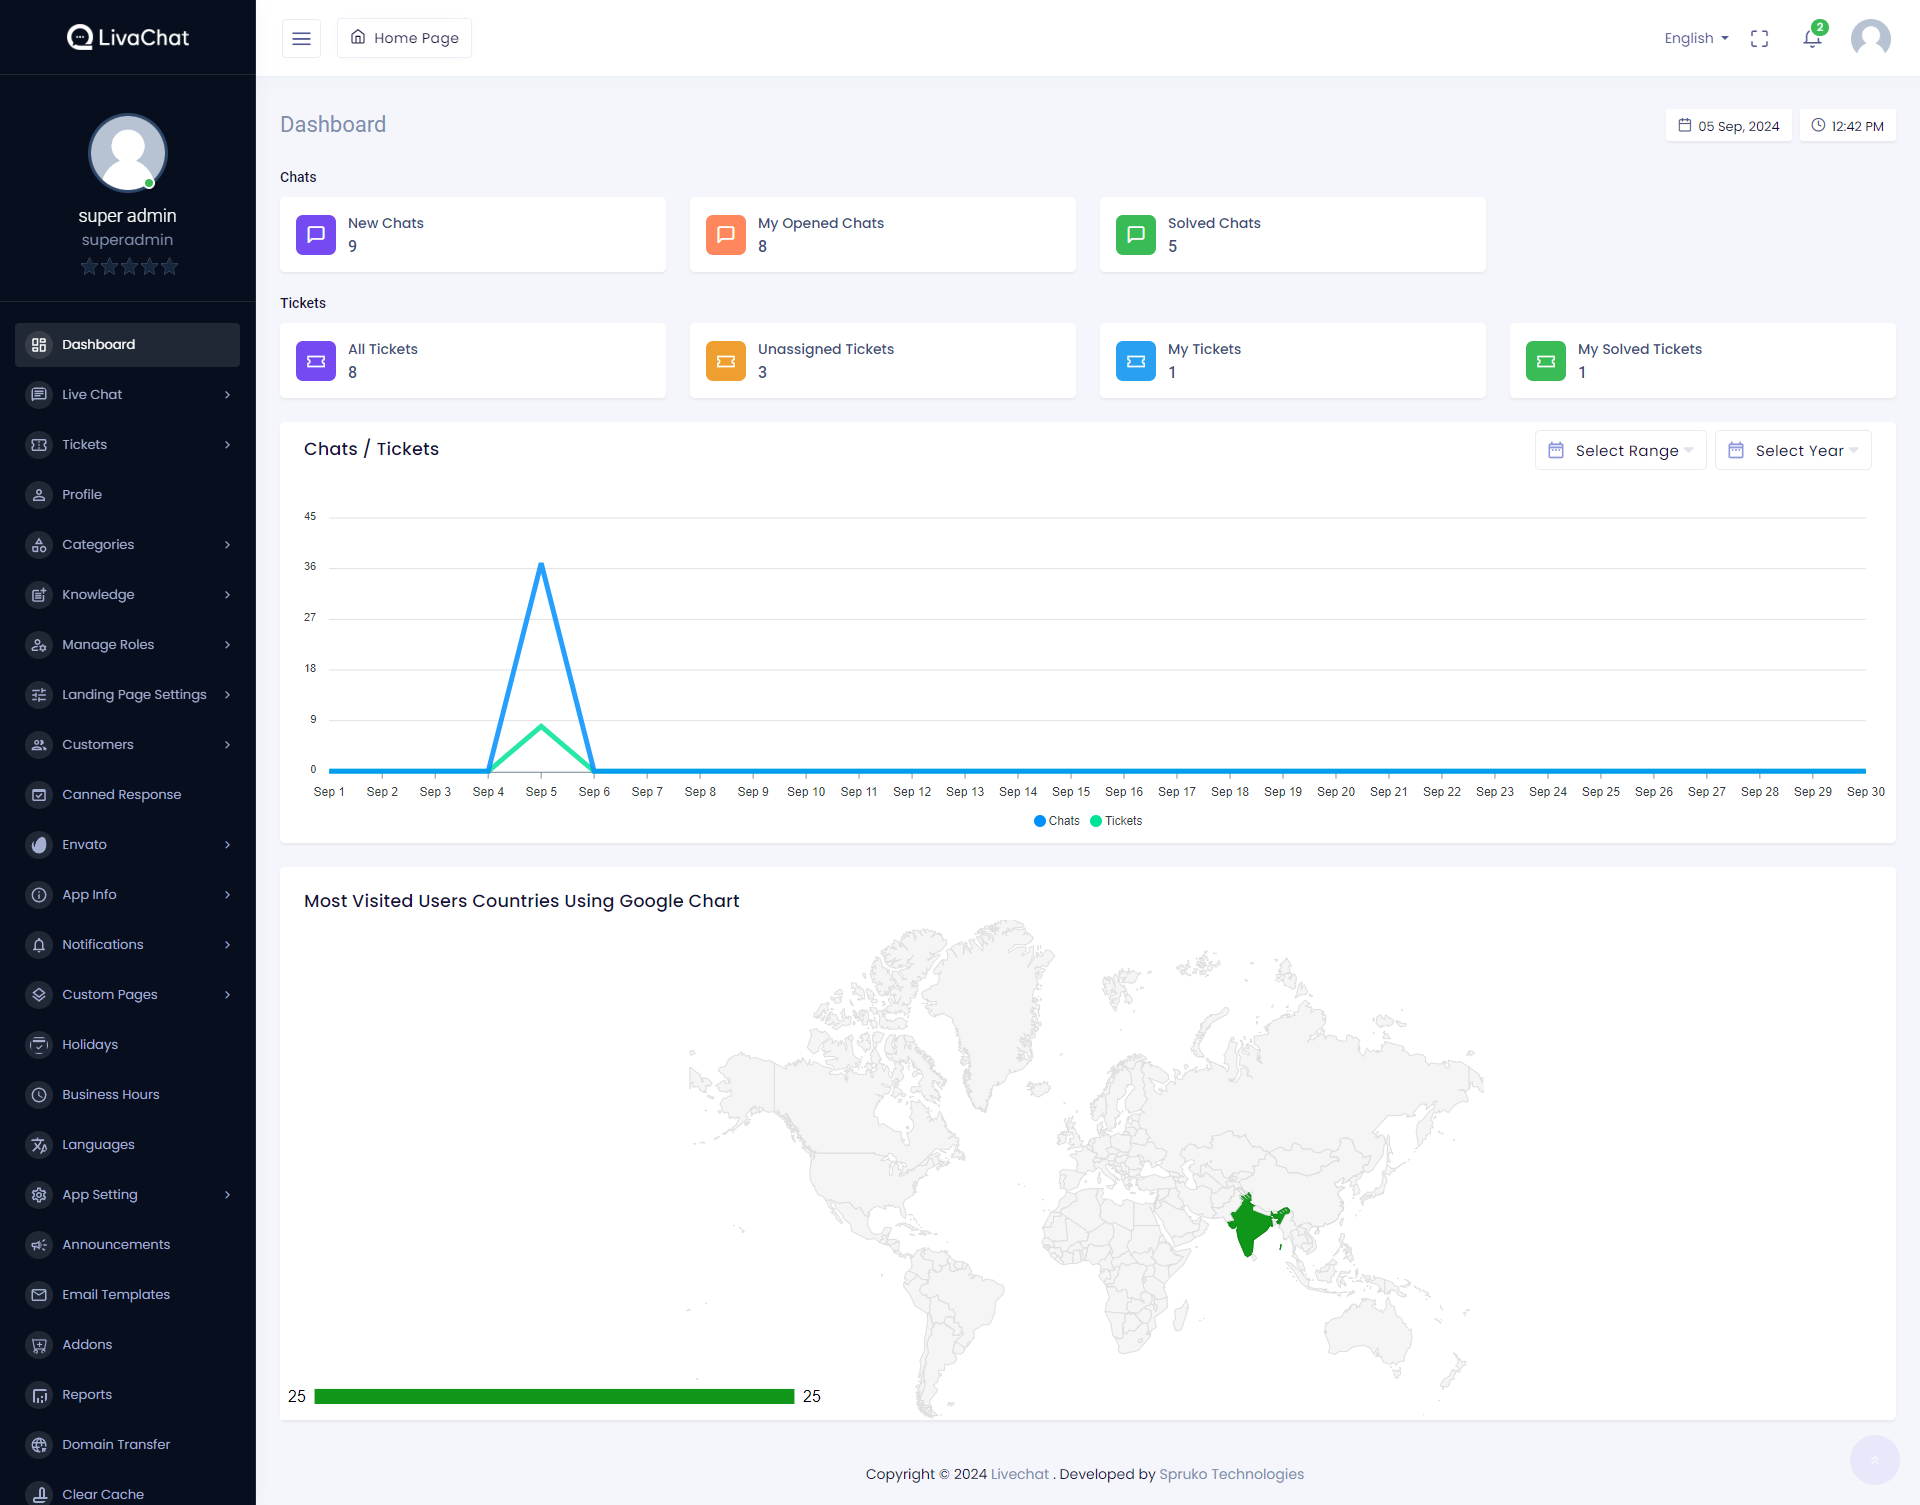Open the Select Year dropdown
The image size is (1920, 1505).
point(1792,450)
